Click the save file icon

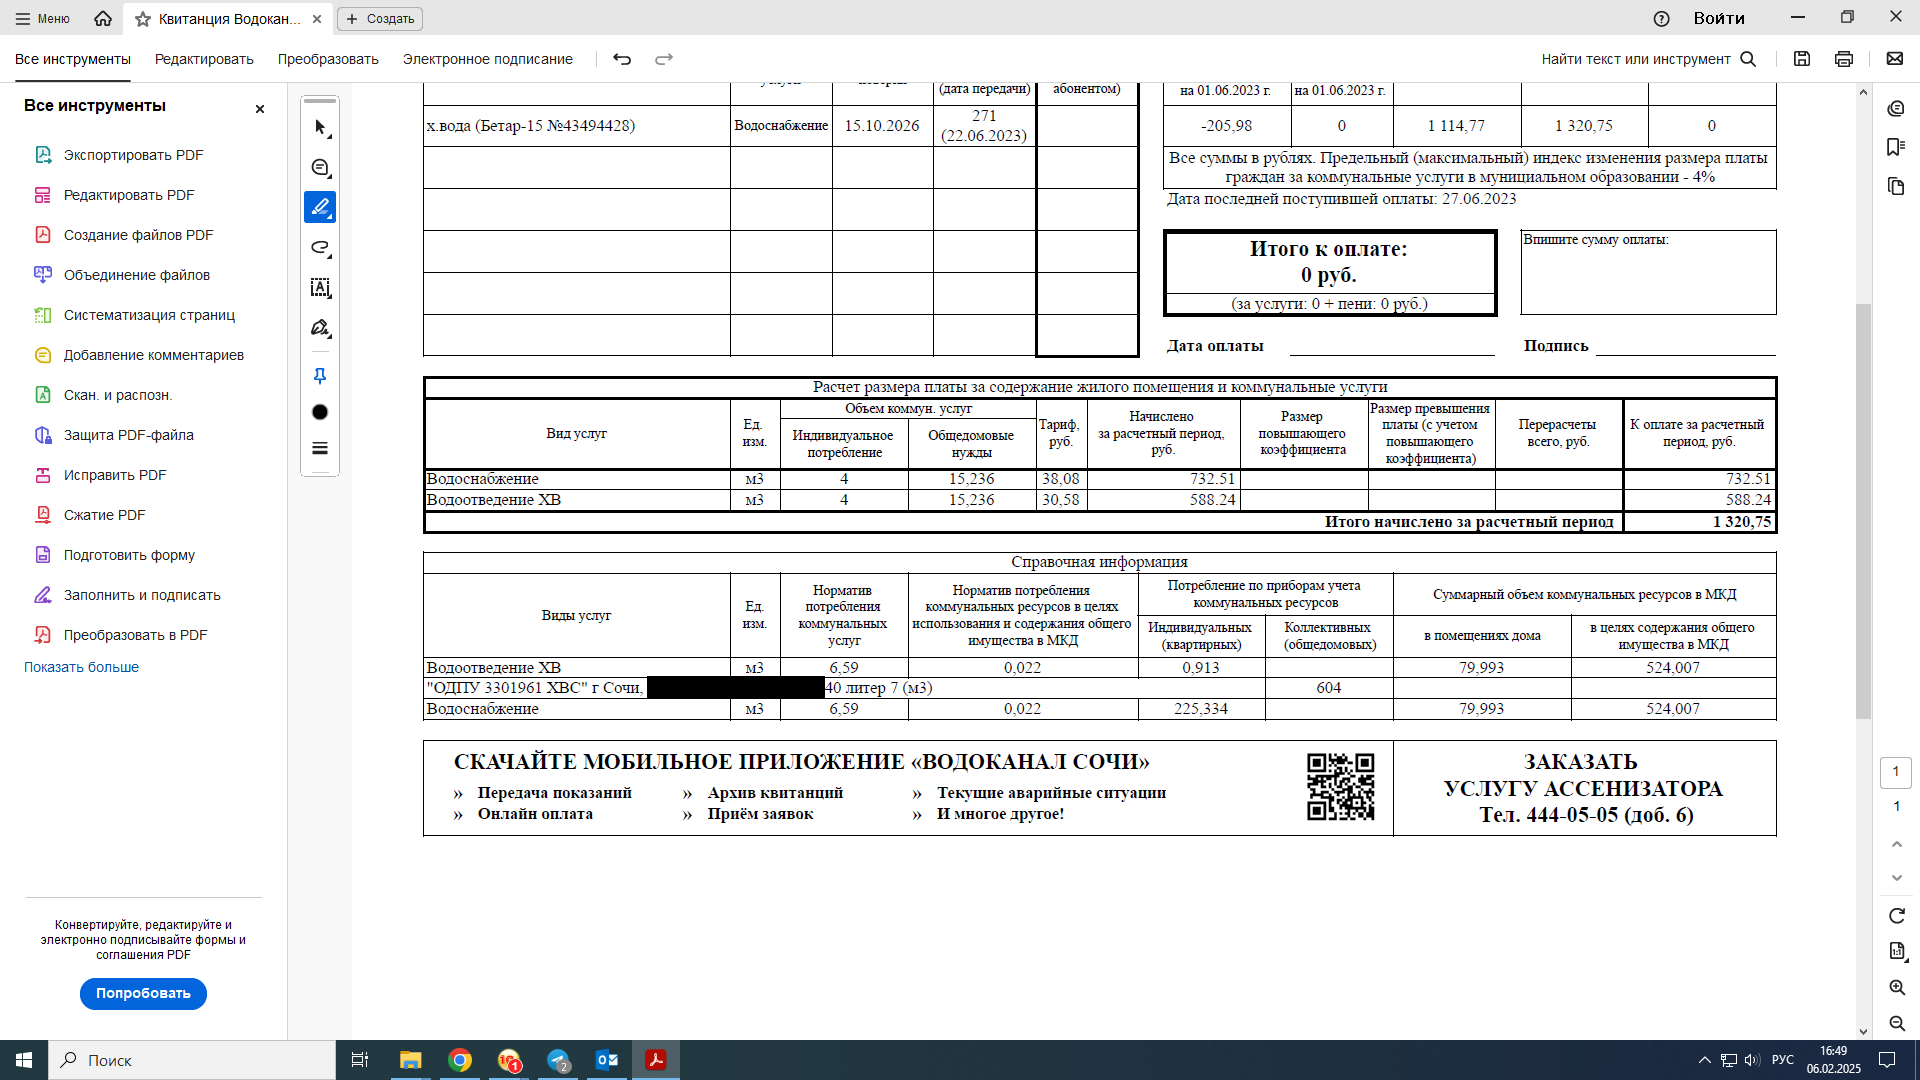(1802, 59)
